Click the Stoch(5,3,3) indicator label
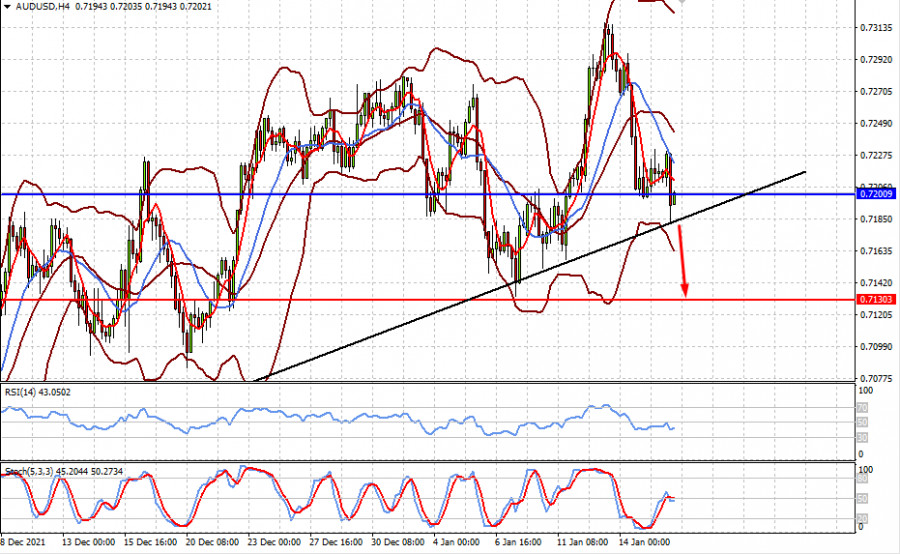 [x=64, y=471]
